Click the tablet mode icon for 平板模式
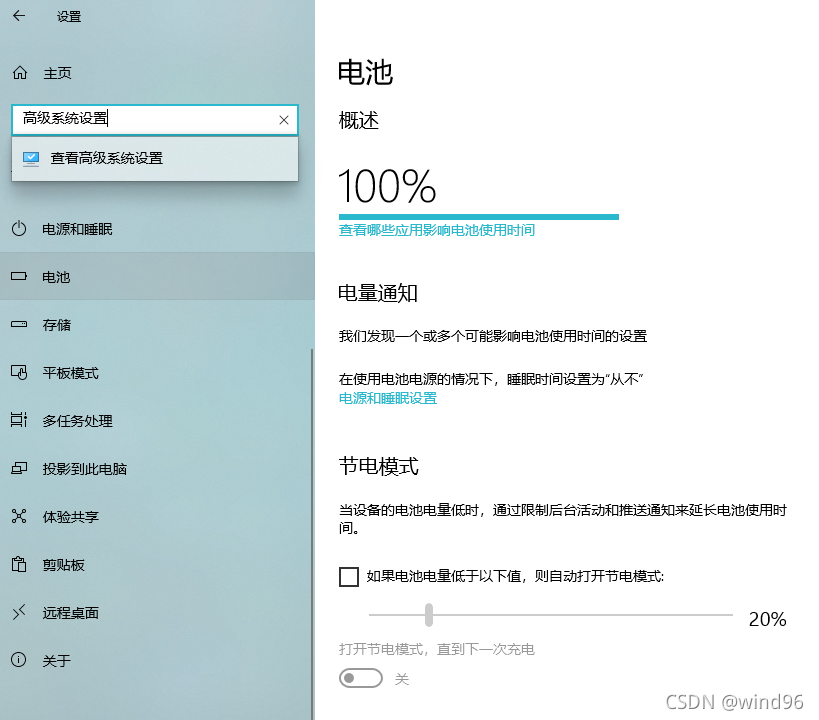Image resolution: width=819 pixels, height=720 pixels. [19, 373]
